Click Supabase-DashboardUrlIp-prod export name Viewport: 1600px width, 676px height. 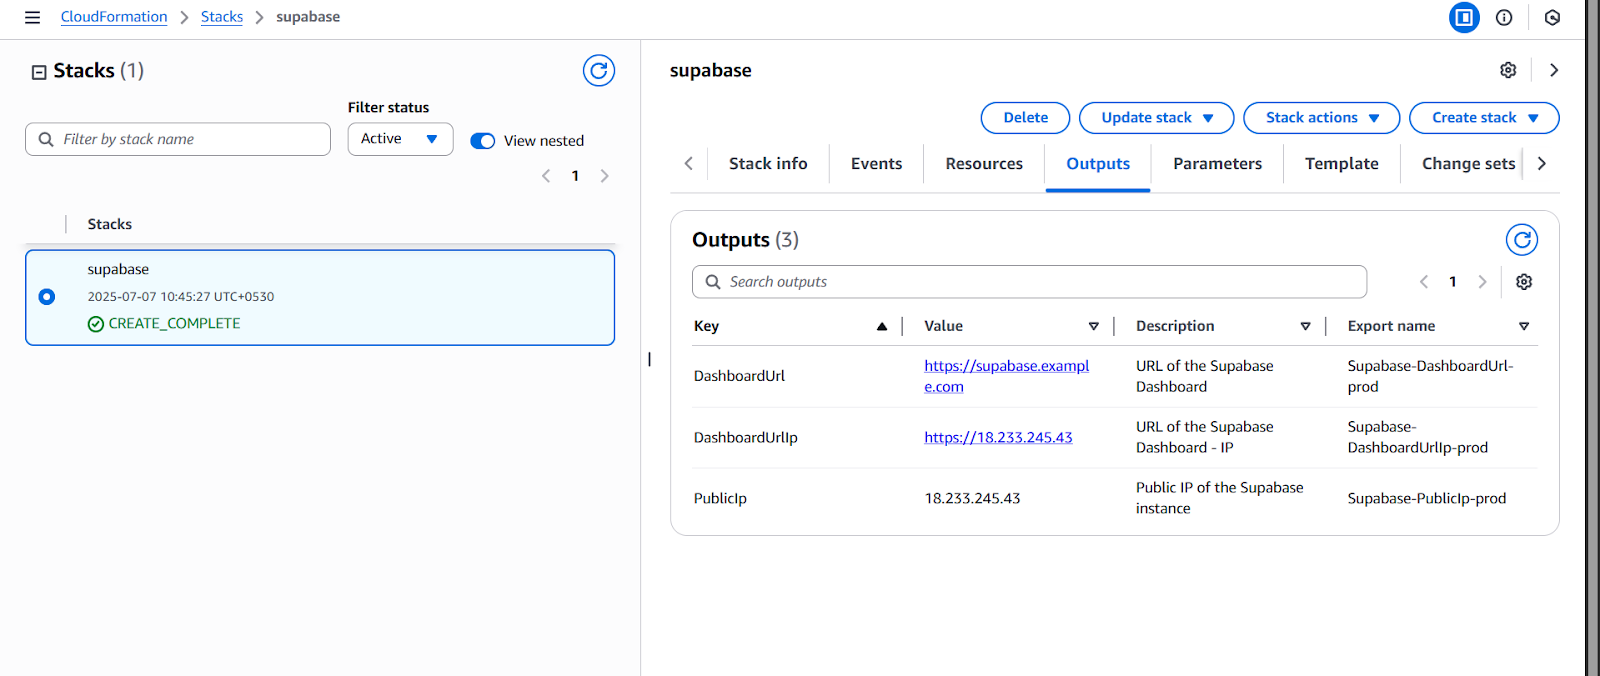(1417, 438)
